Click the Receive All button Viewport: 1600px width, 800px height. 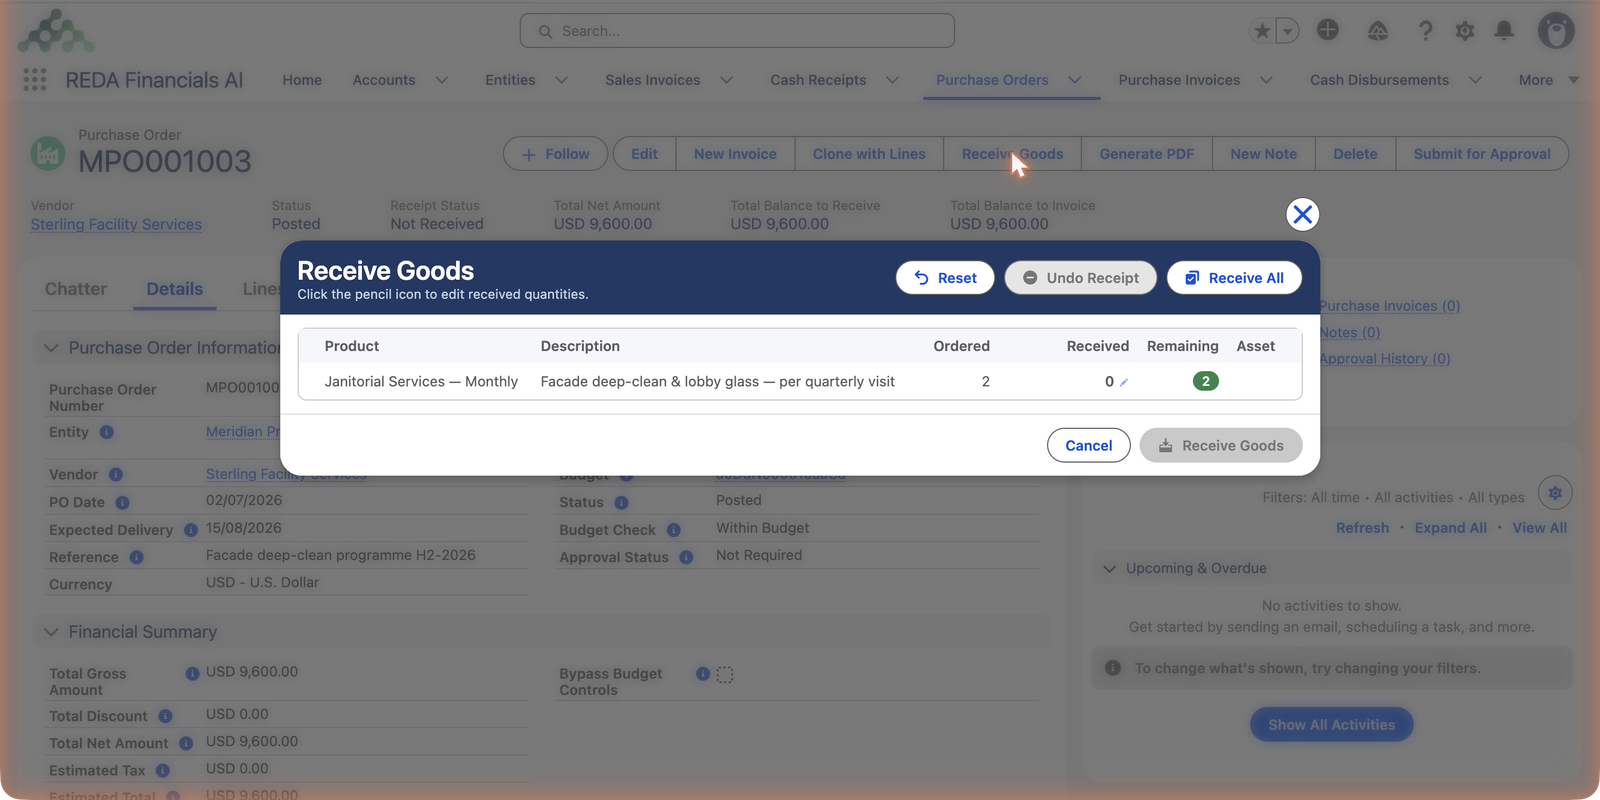tap(1234, 278)
